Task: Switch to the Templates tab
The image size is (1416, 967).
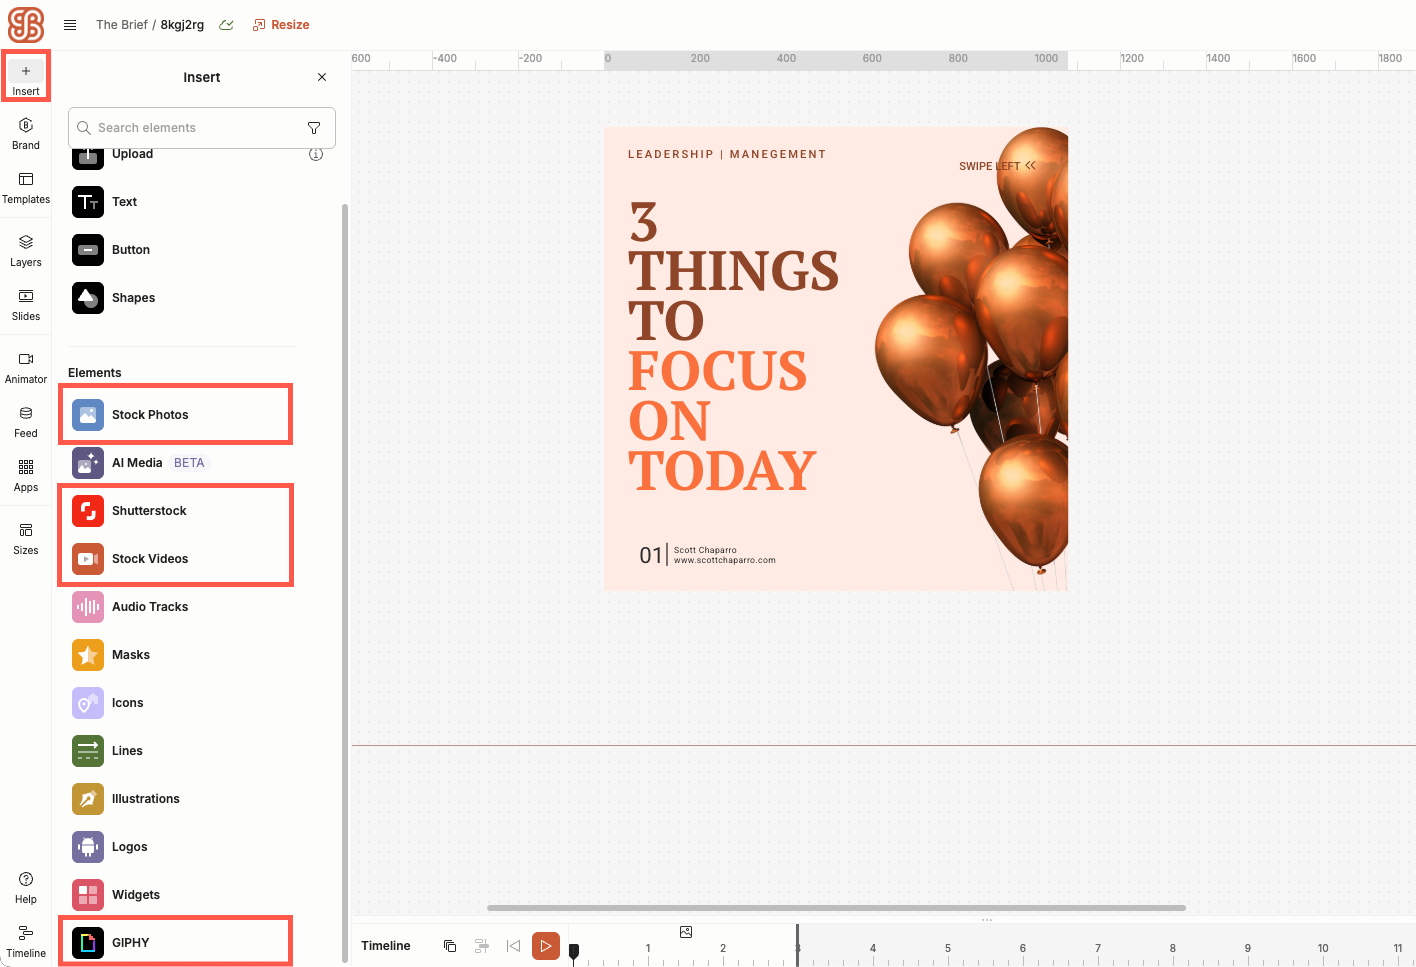Action: point(26,187)
